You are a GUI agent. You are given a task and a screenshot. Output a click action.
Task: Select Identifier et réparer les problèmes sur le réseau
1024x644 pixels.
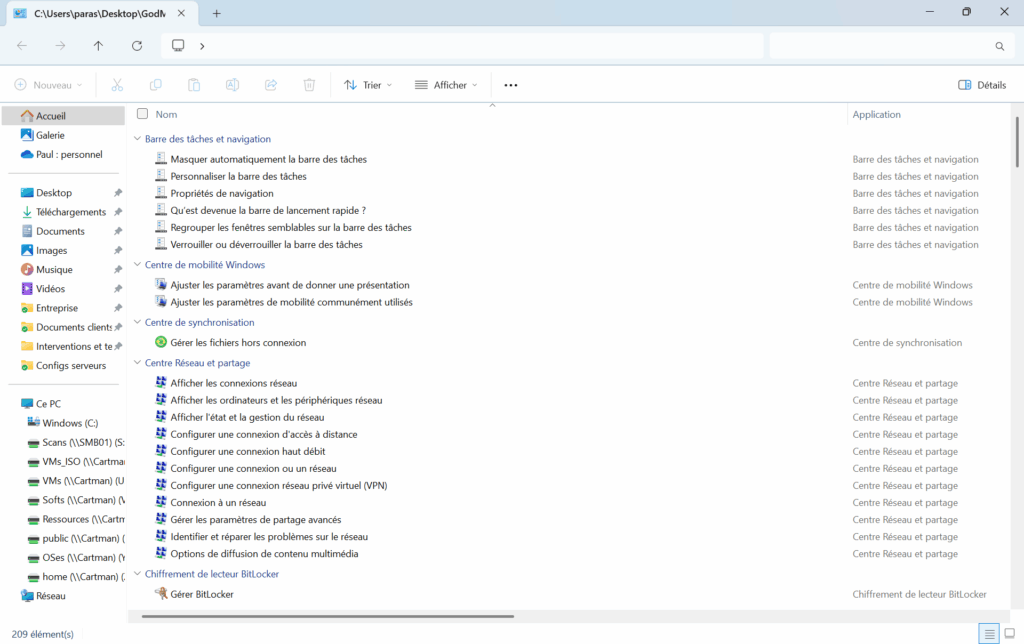(269, 536)
